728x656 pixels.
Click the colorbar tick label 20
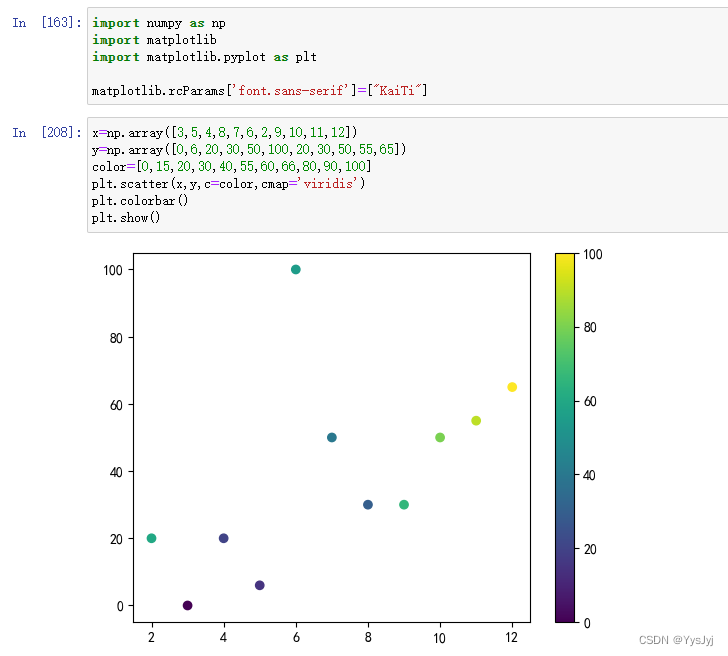click(x=590, y=549)
